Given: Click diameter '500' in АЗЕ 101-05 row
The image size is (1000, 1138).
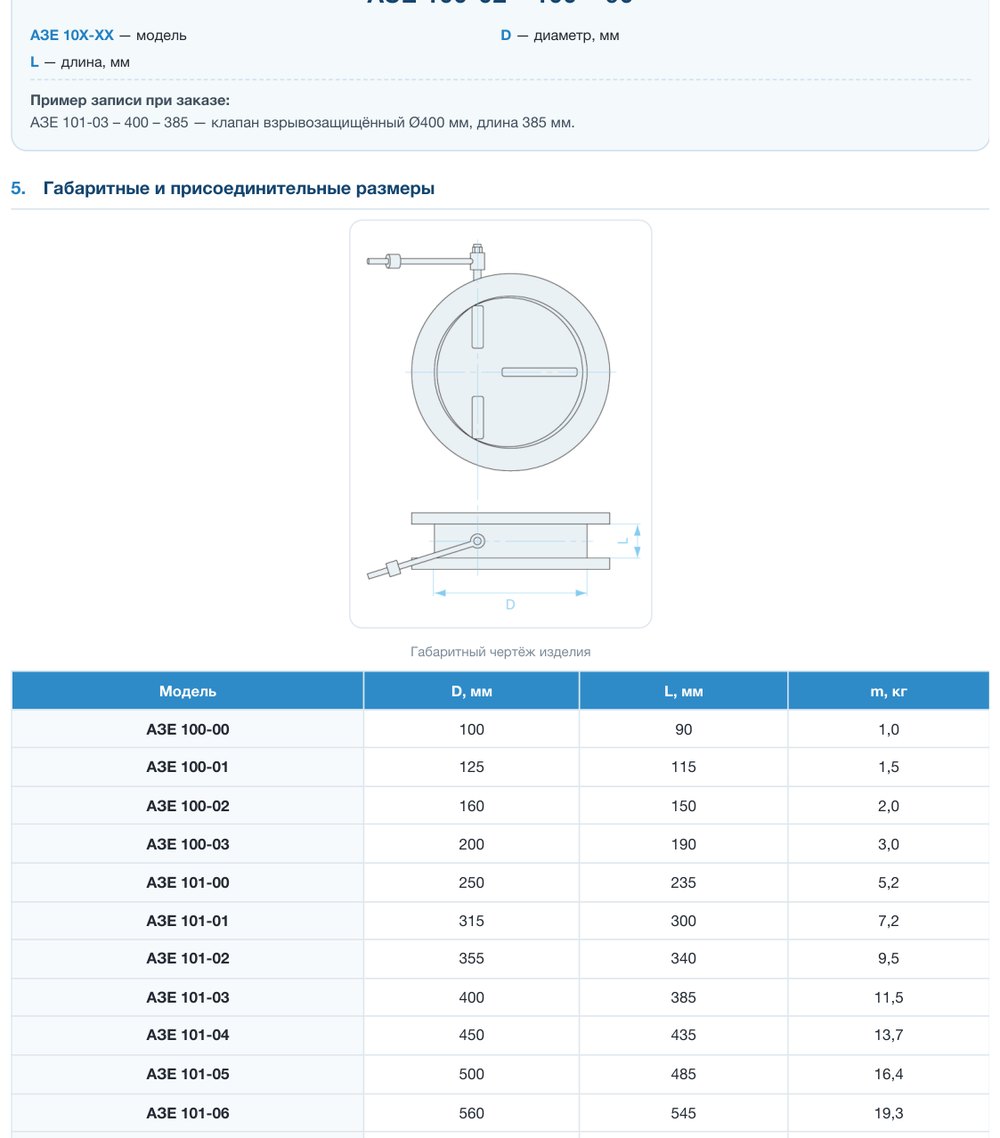Looking at the screenshot, I should pyautogui.click(x=472, y=1074).
